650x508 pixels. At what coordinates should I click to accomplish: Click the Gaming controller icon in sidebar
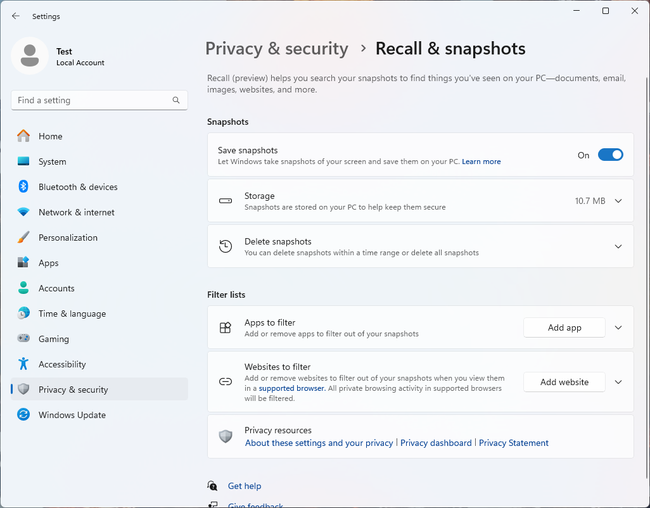23,339
